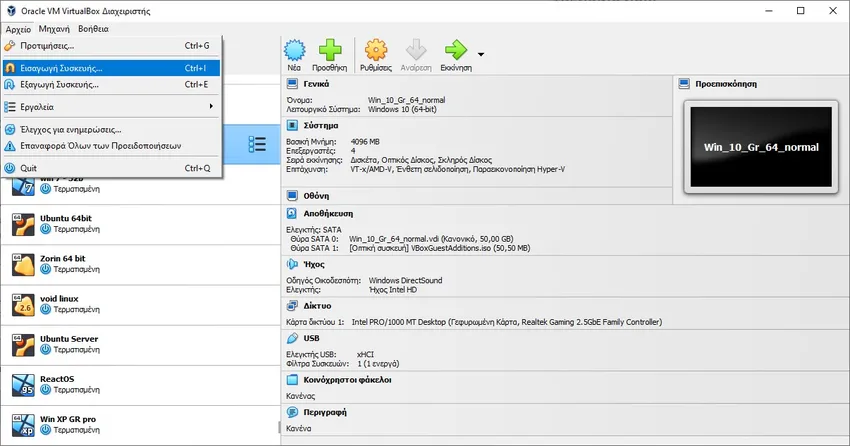
Task: Click the Win_10_Gr_64_normal.vdi storage entry
Action: click(x=431, y=238)
